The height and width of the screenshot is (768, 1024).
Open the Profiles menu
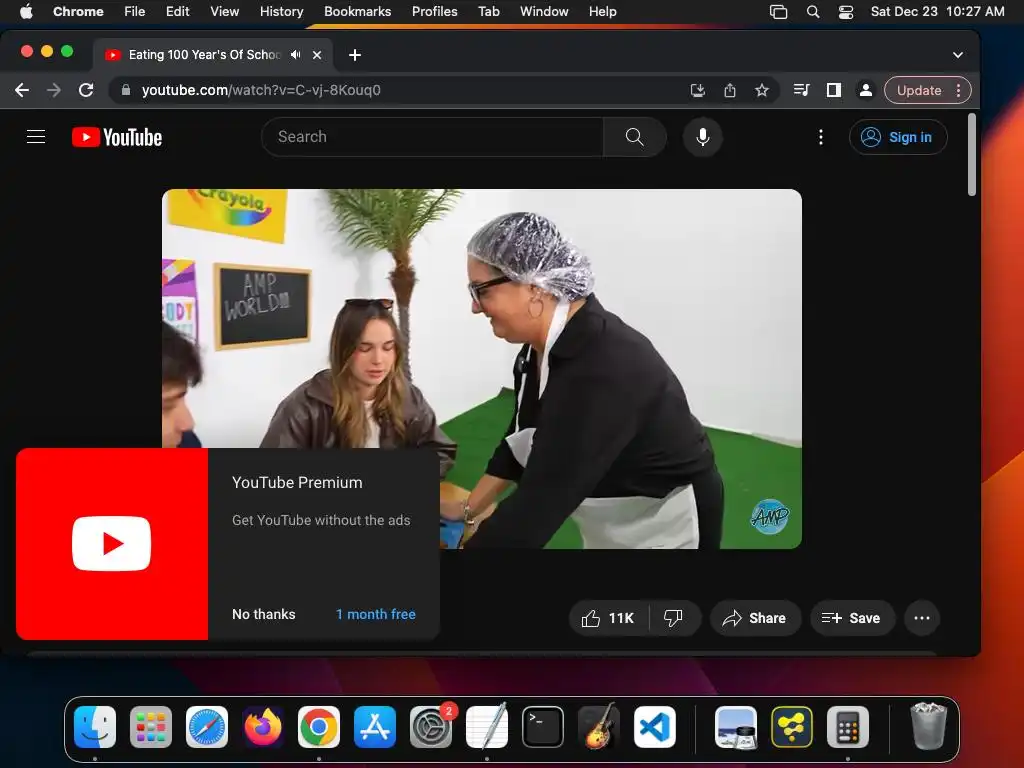coord(434,12)
